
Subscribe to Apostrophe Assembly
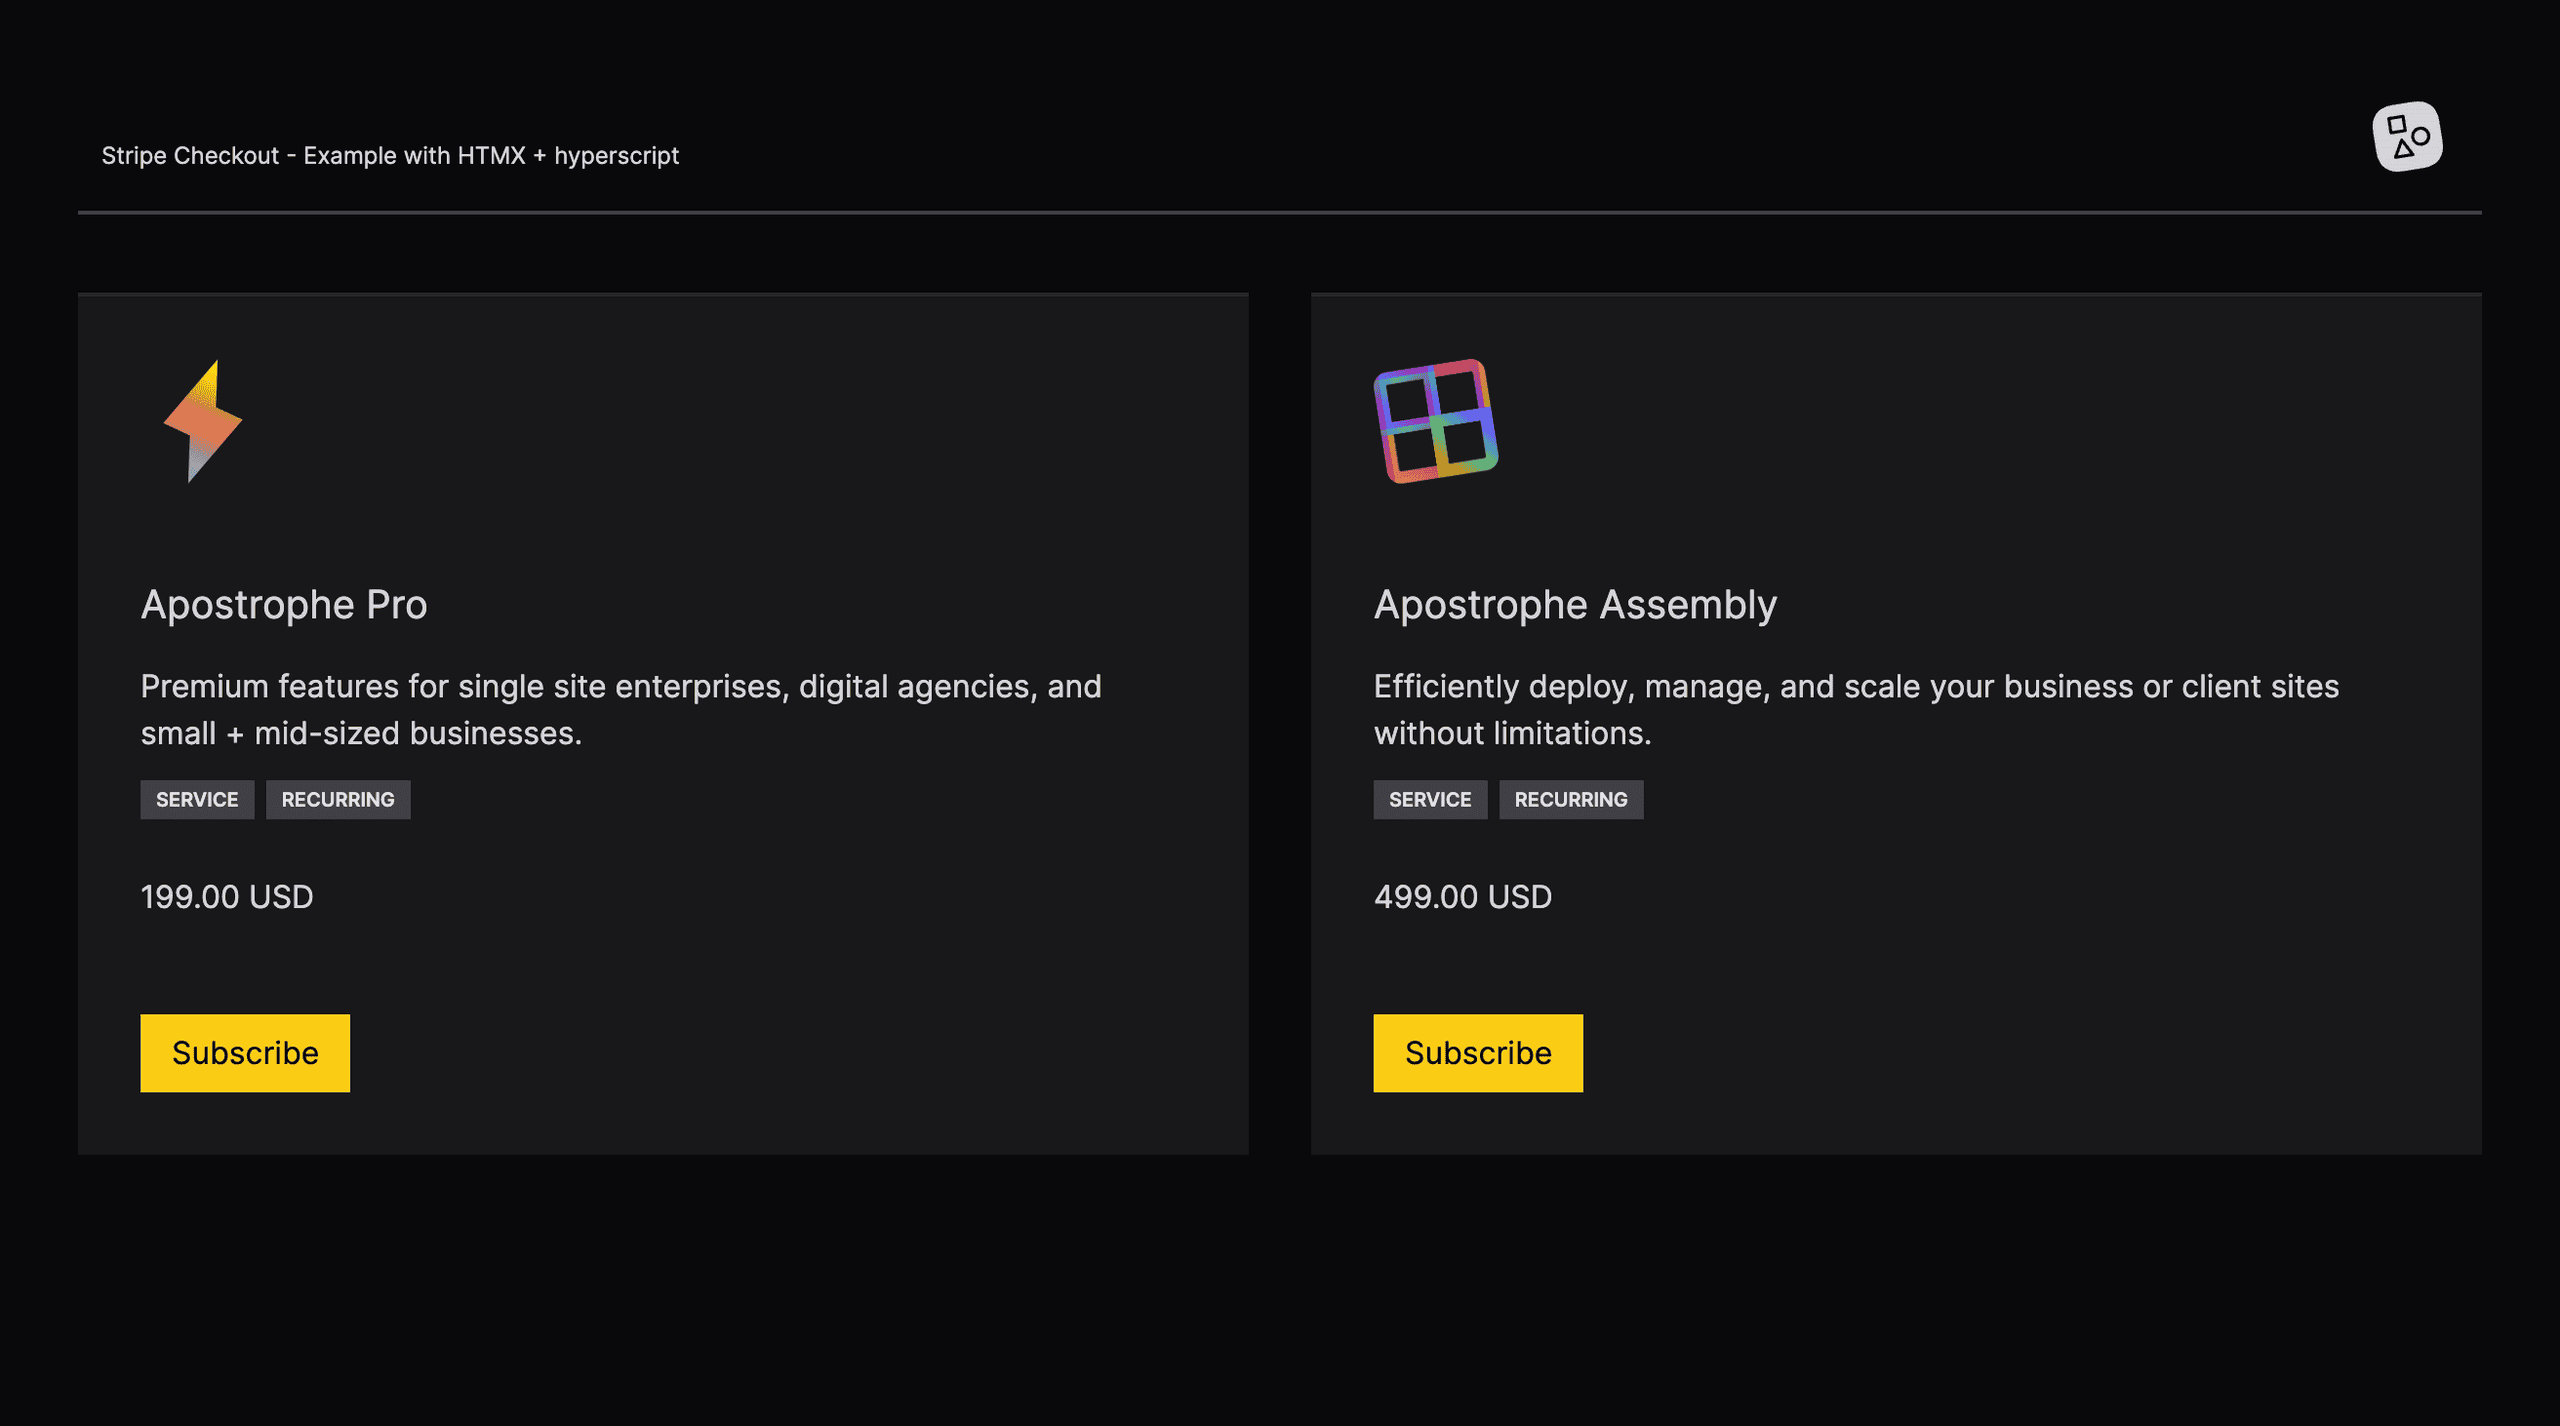pyautogui.click(x=1477, y=1053)
